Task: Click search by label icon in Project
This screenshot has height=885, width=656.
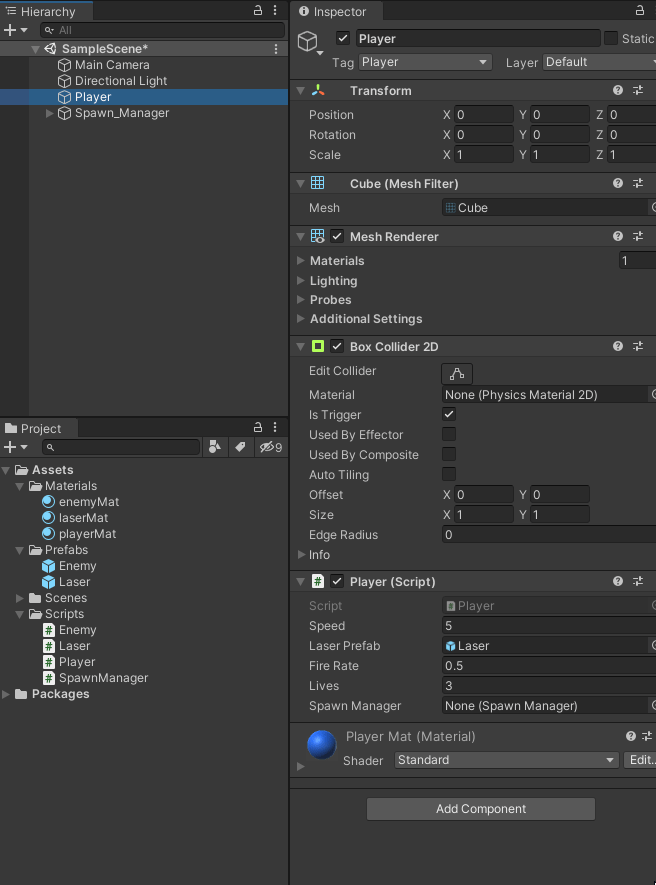Action: (x=240, y=447)
